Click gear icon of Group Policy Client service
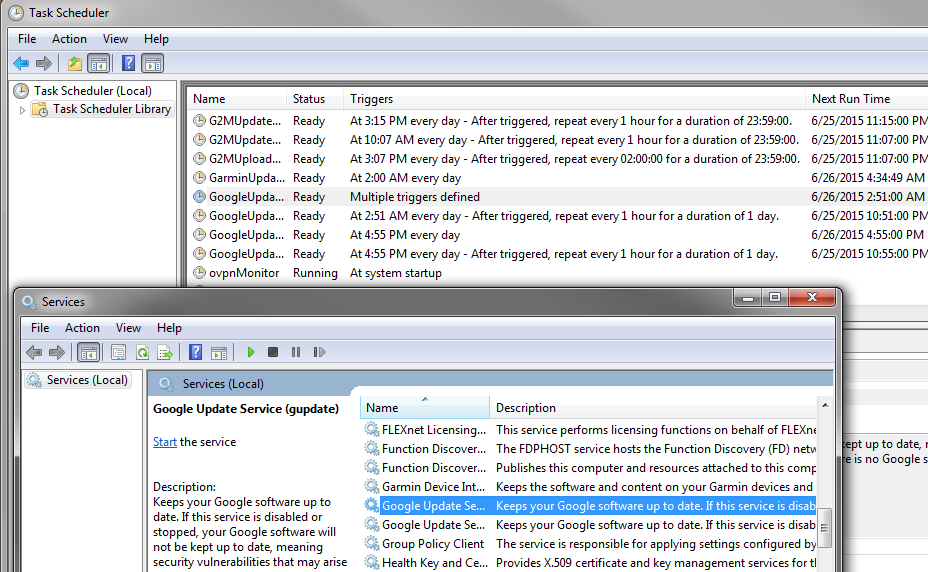The image size is (928, 572). [372, 543]
